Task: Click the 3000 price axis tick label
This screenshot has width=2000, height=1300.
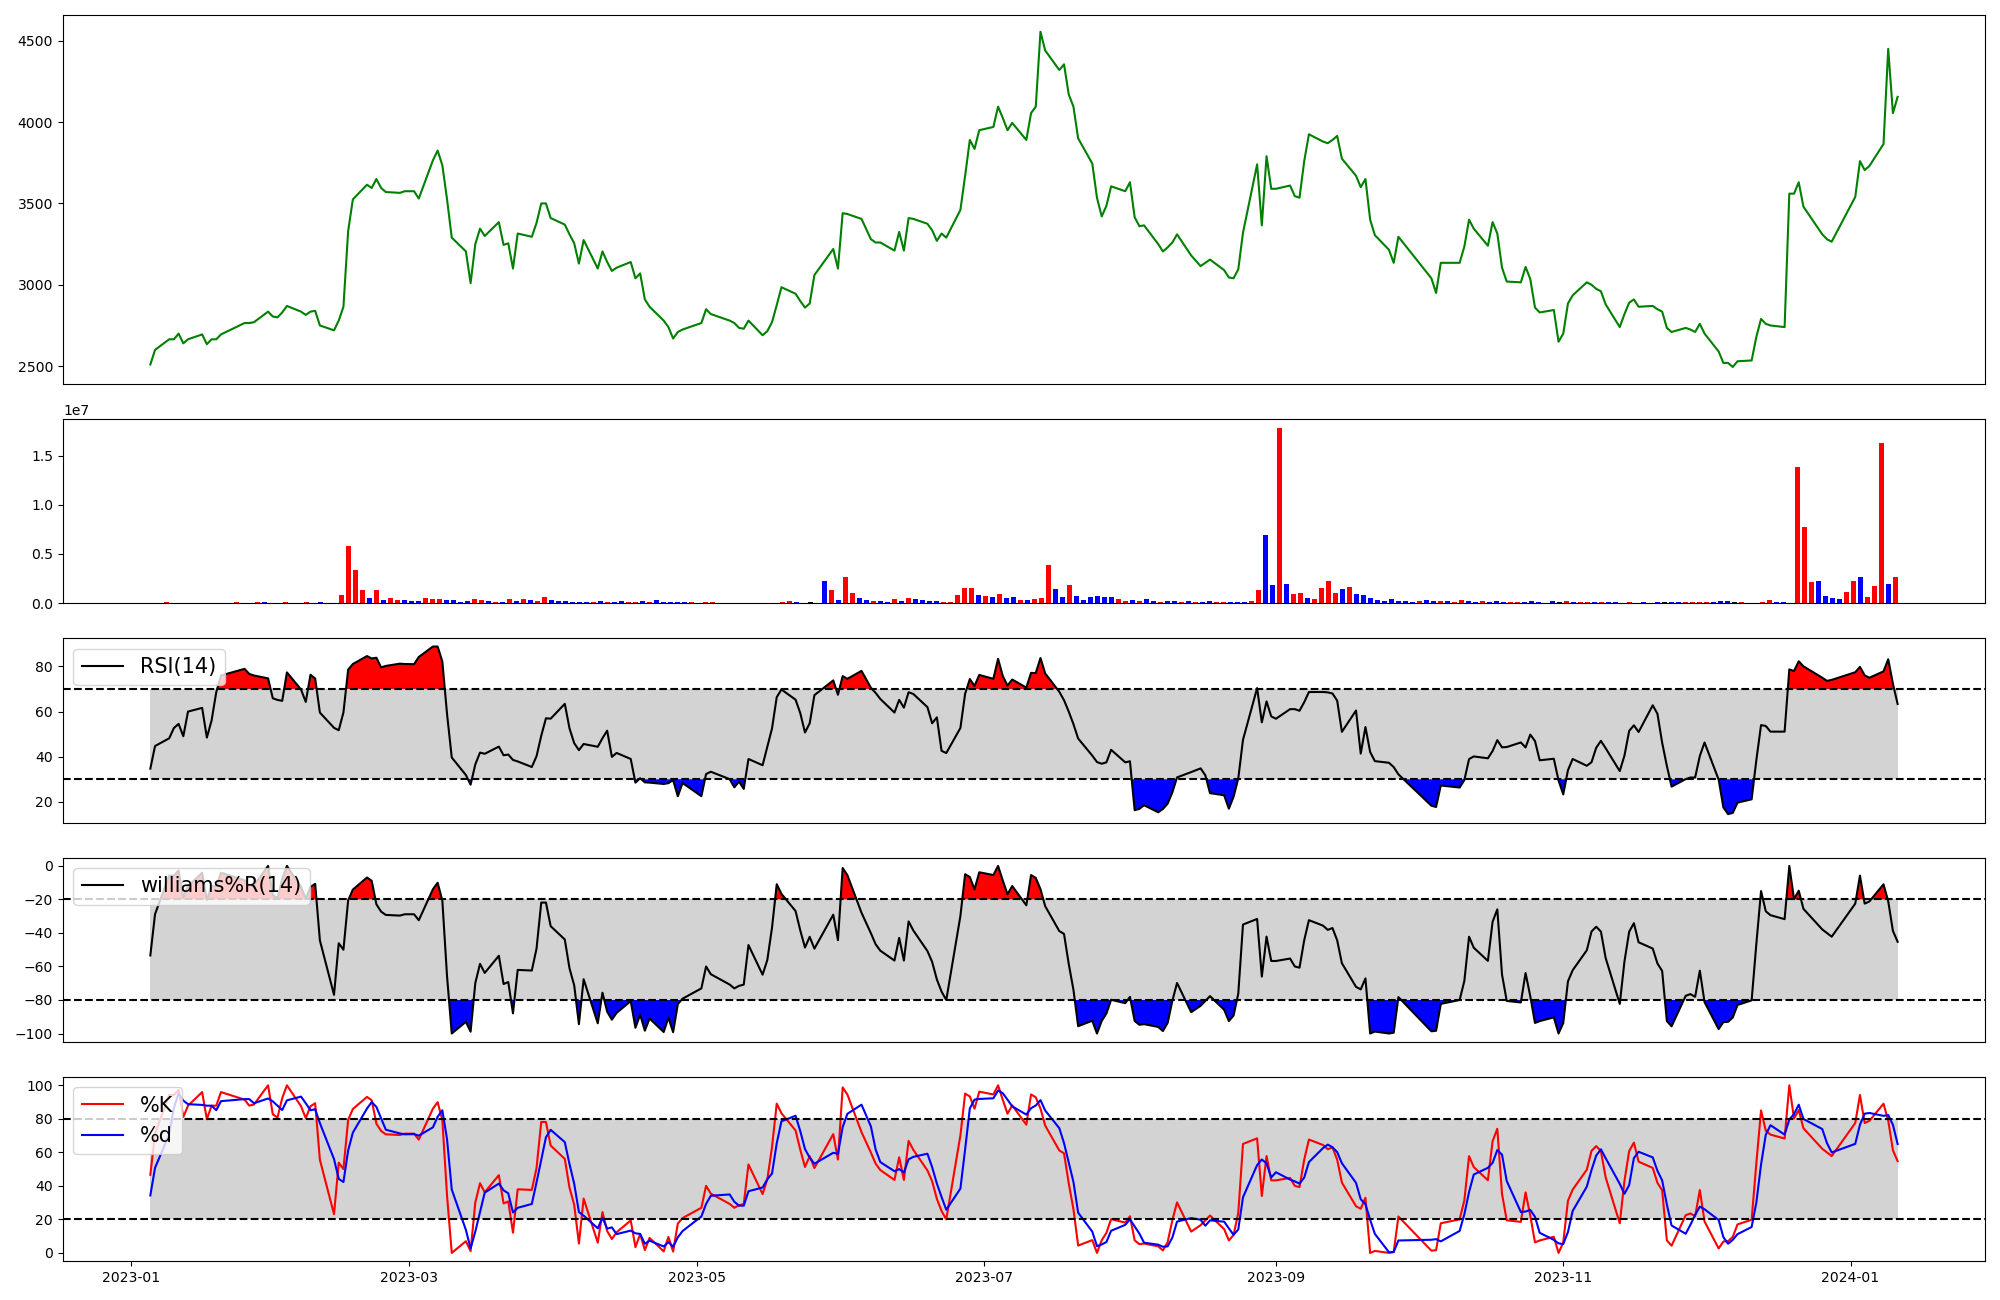Action: (36, 286)
